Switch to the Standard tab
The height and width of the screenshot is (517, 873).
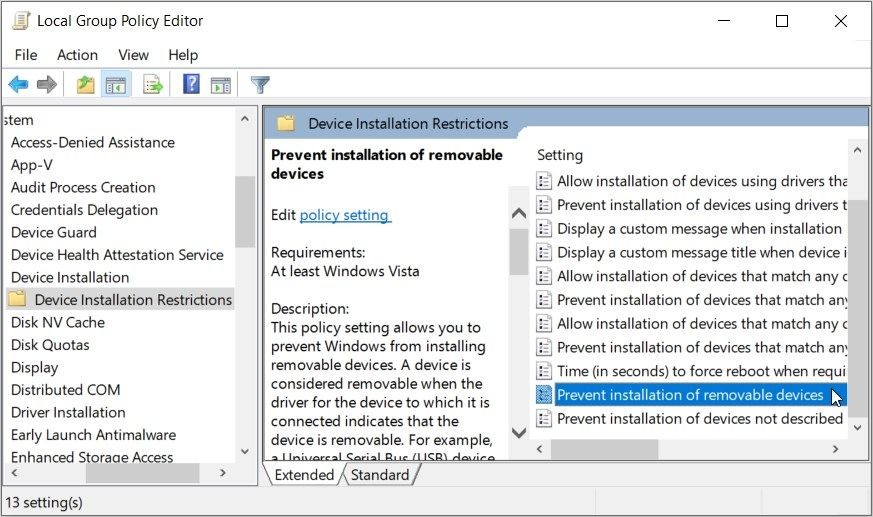tap(380, 475)
